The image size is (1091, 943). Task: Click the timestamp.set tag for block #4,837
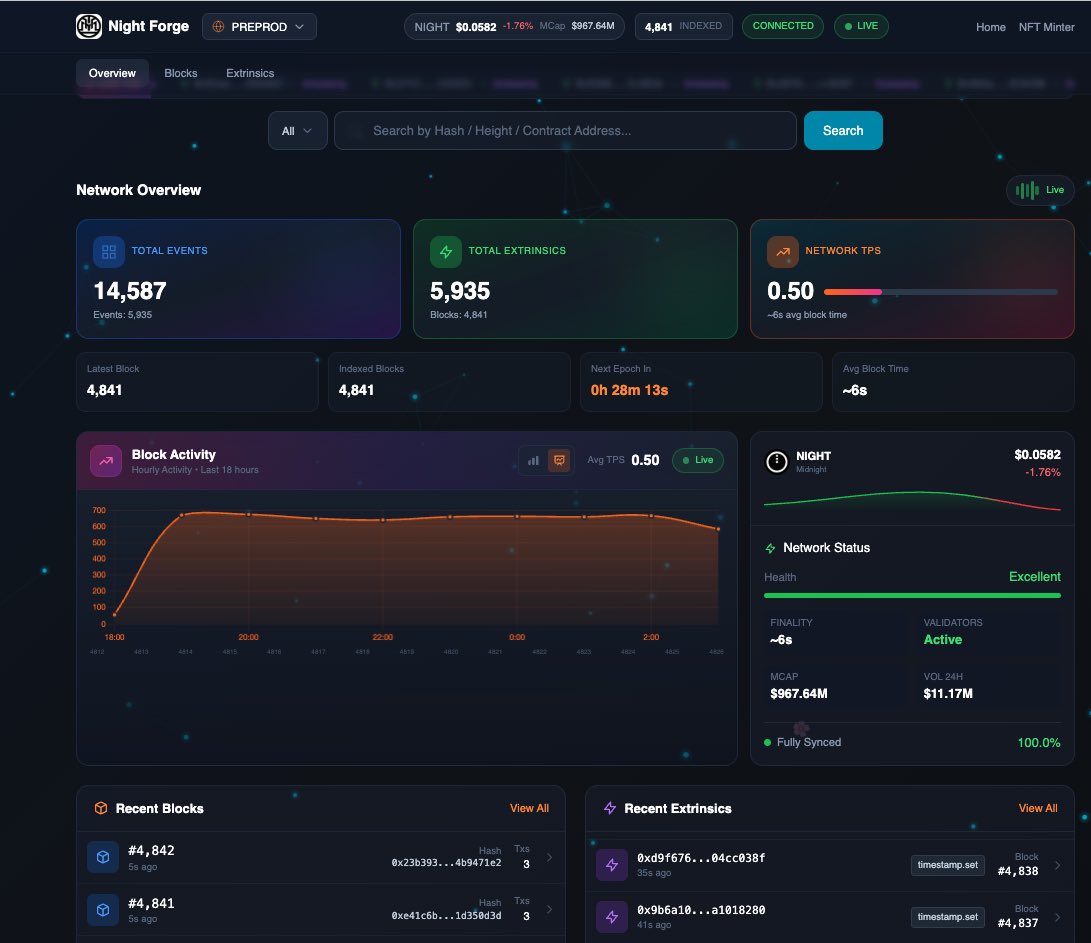point(947,917)
